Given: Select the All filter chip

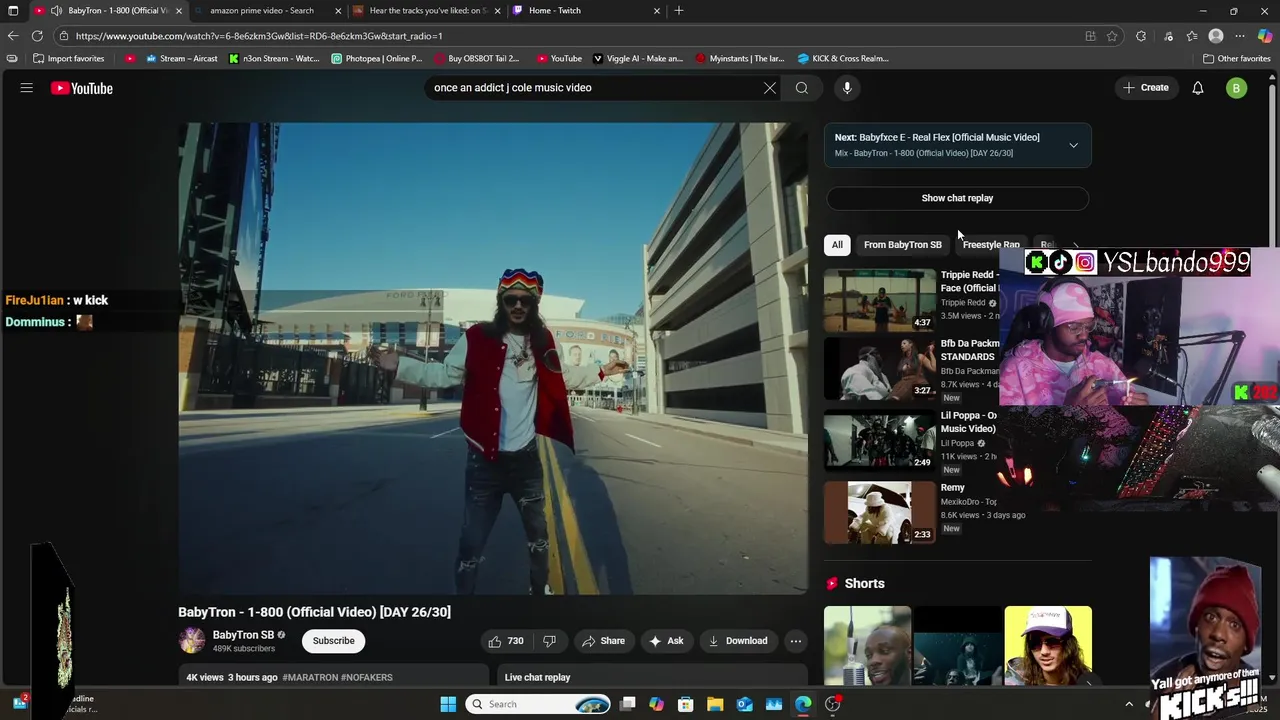Looking at the screenshot, I should [x=837, y=245].
